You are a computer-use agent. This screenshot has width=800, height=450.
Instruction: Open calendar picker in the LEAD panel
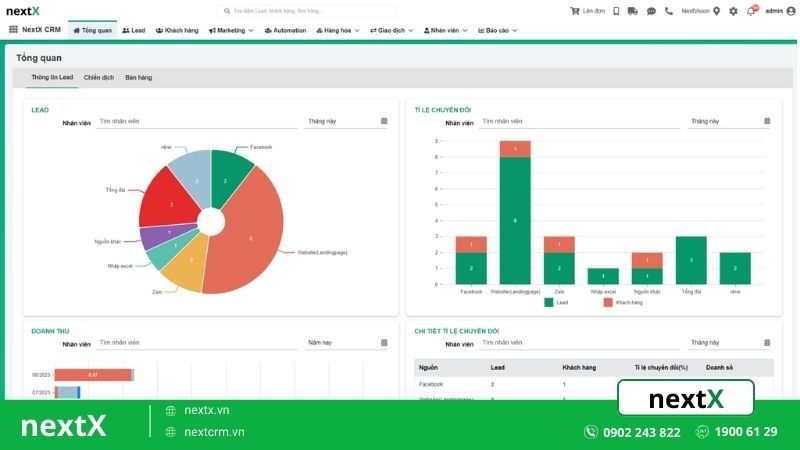coord(384,121)
